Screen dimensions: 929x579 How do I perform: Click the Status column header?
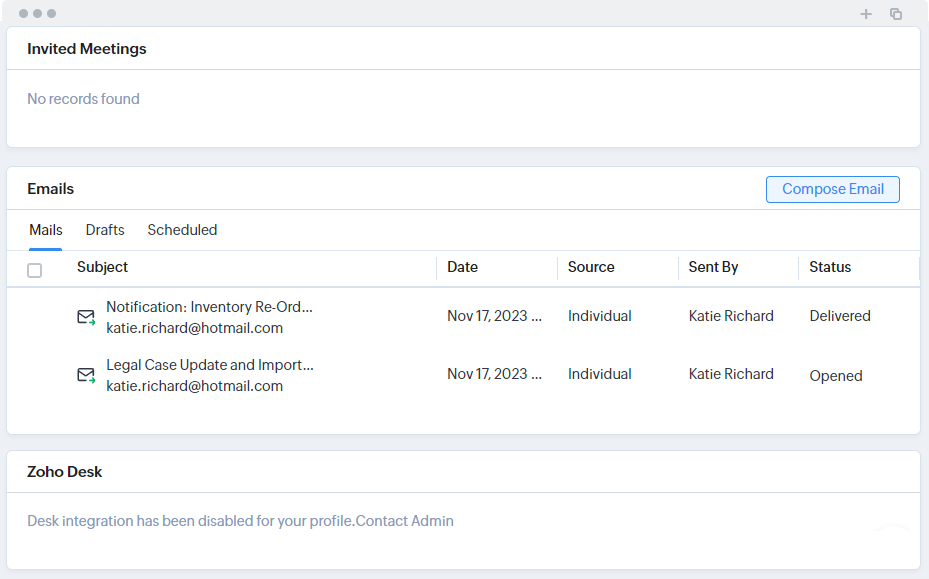[x=830, y=267]
